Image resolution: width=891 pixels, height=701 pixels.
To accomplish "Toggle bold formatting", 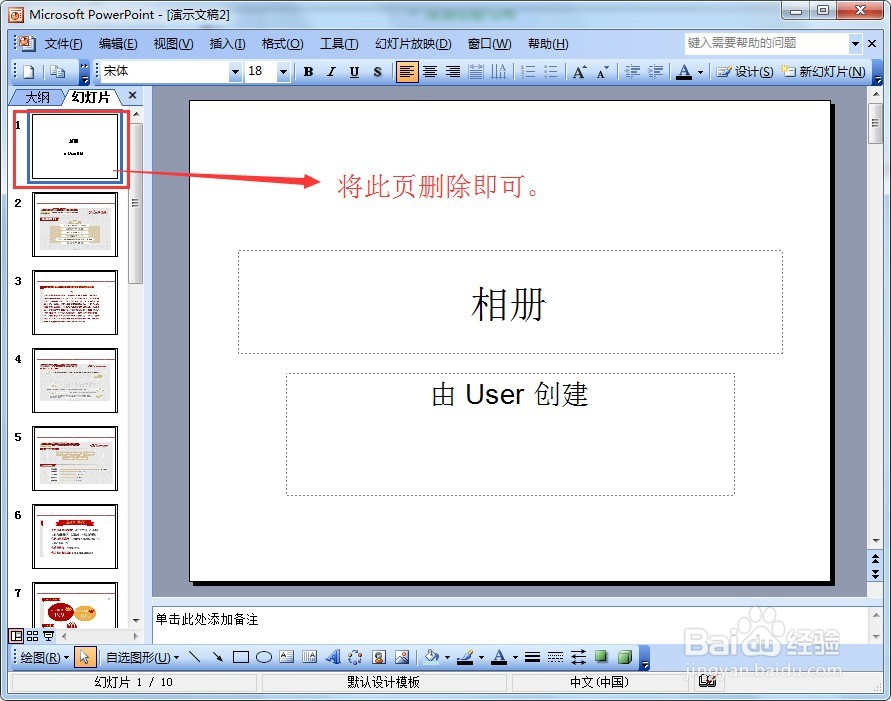I will (309, 72).
